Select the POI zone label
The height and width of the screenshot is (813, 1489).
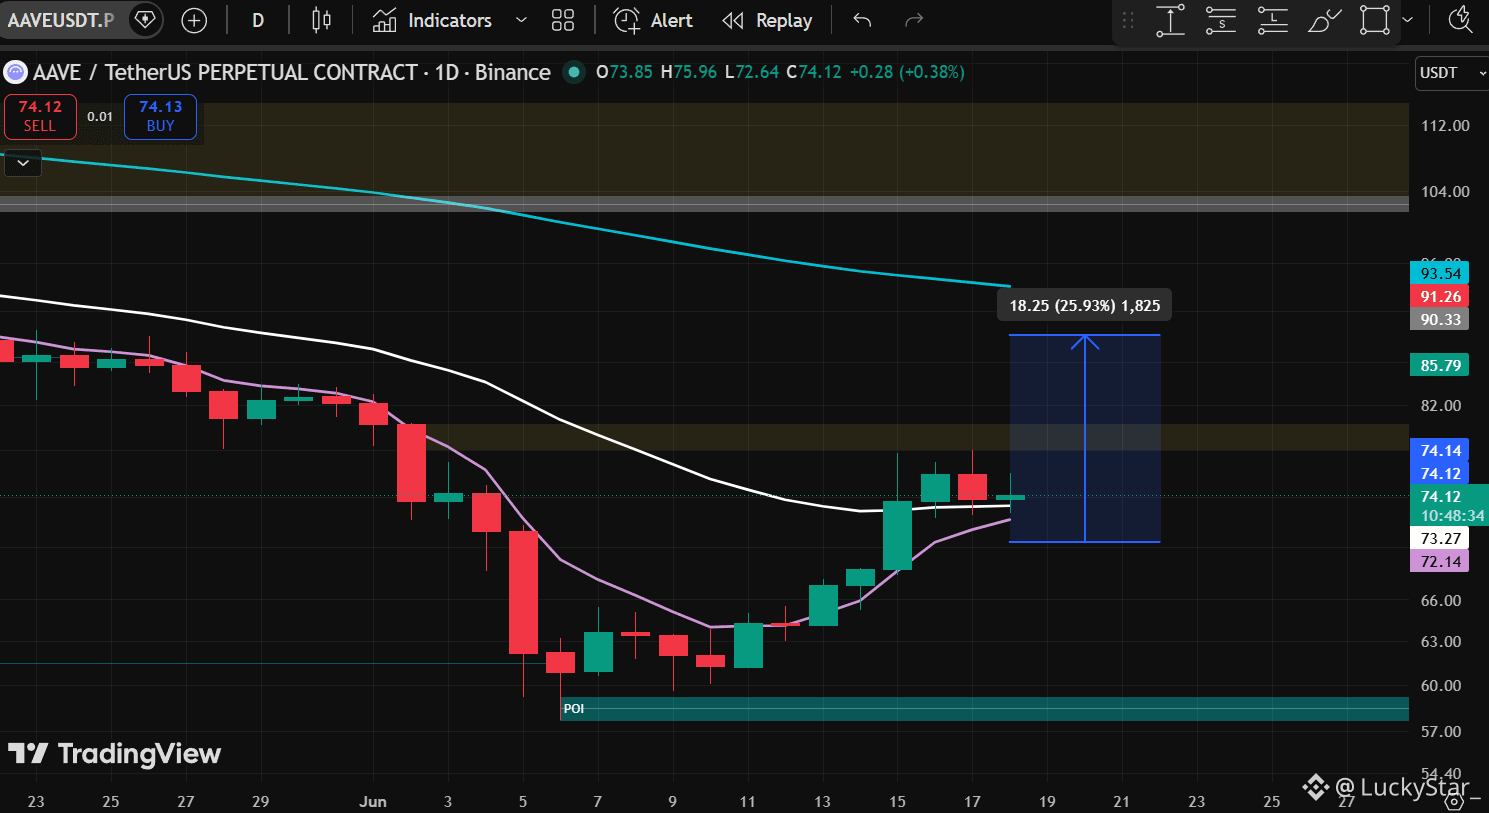pyautogui.click(x=574, y=709)
